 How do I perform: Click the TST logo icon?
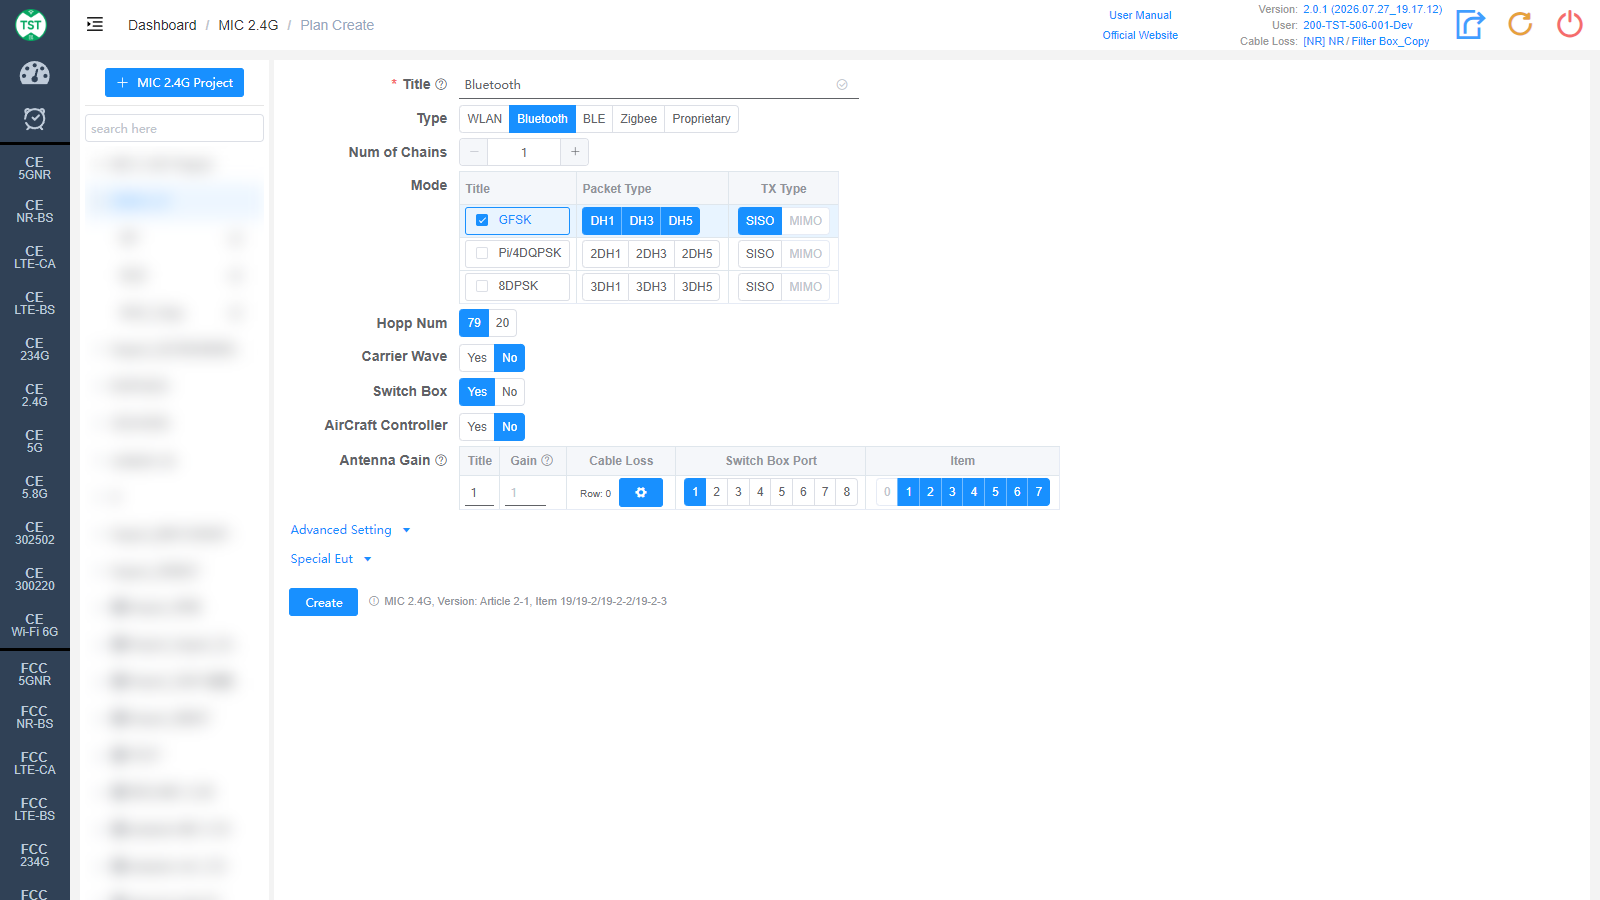click(x=31, y=25)
